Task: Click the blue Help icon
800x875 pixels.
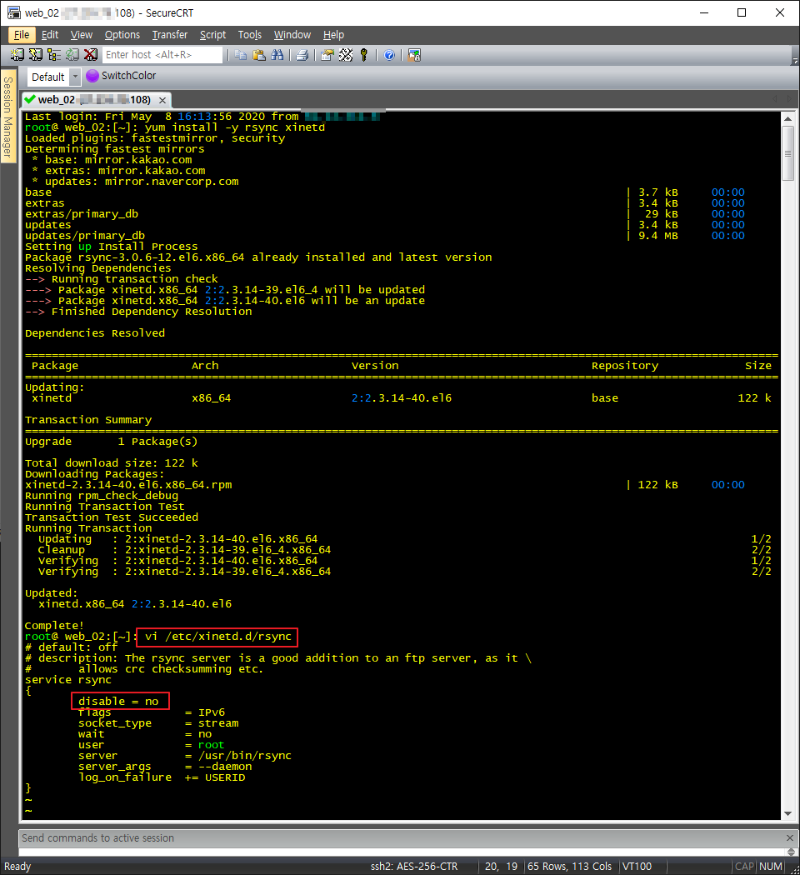Action: 389,55
